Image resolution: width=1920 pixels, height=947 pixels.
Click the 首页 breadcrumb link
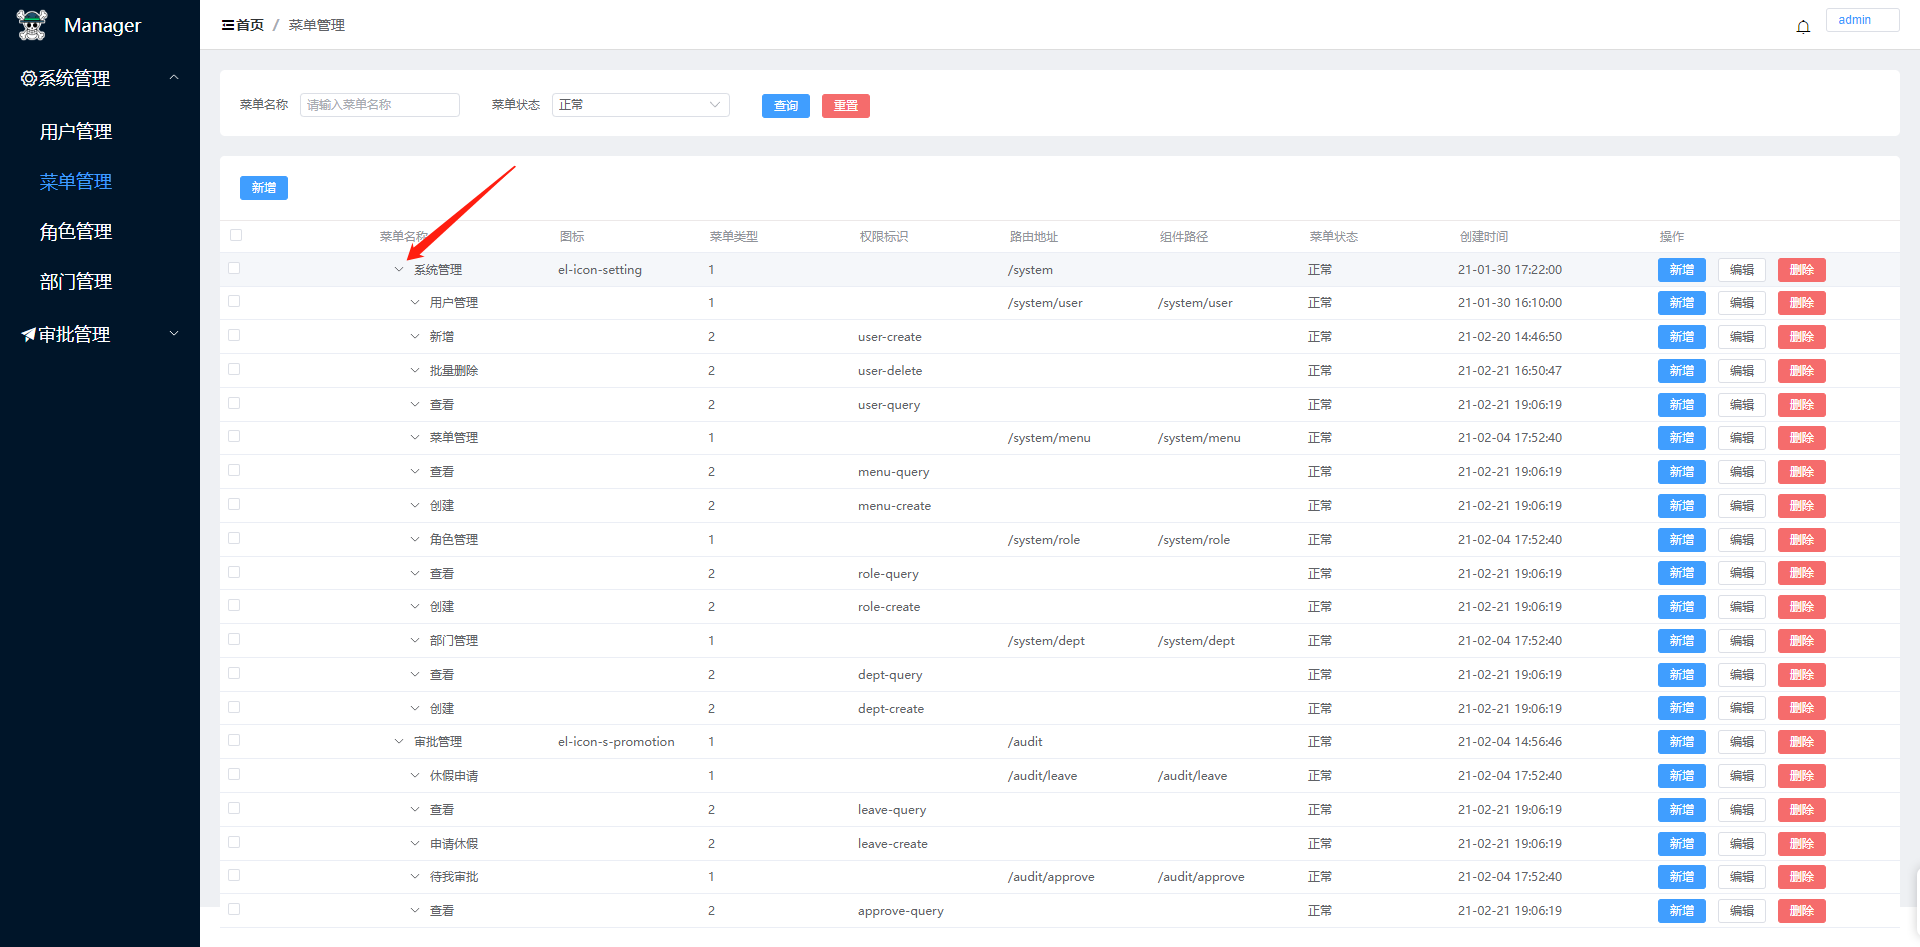coord(250,25)
